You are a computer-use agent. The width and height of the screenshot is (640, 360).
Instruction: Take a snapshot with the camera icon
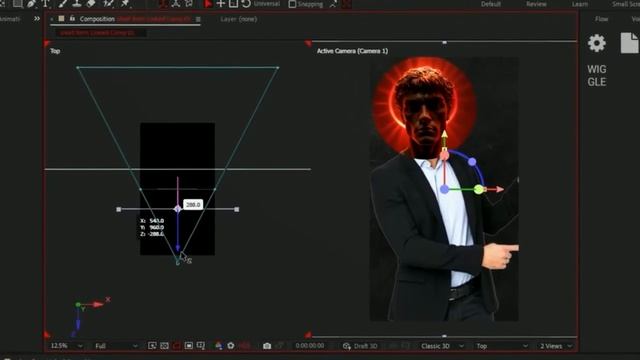[267, 346]
